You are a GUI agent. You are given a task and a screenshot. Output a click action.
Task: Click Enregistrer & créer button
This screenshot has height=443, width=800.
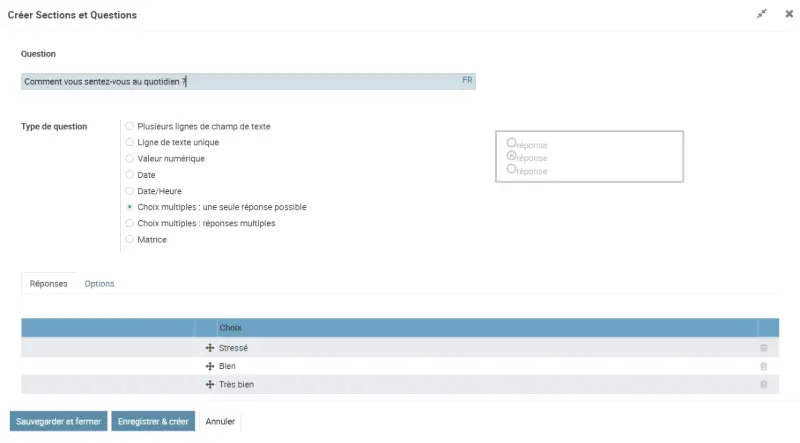click(x=153, y=422)
